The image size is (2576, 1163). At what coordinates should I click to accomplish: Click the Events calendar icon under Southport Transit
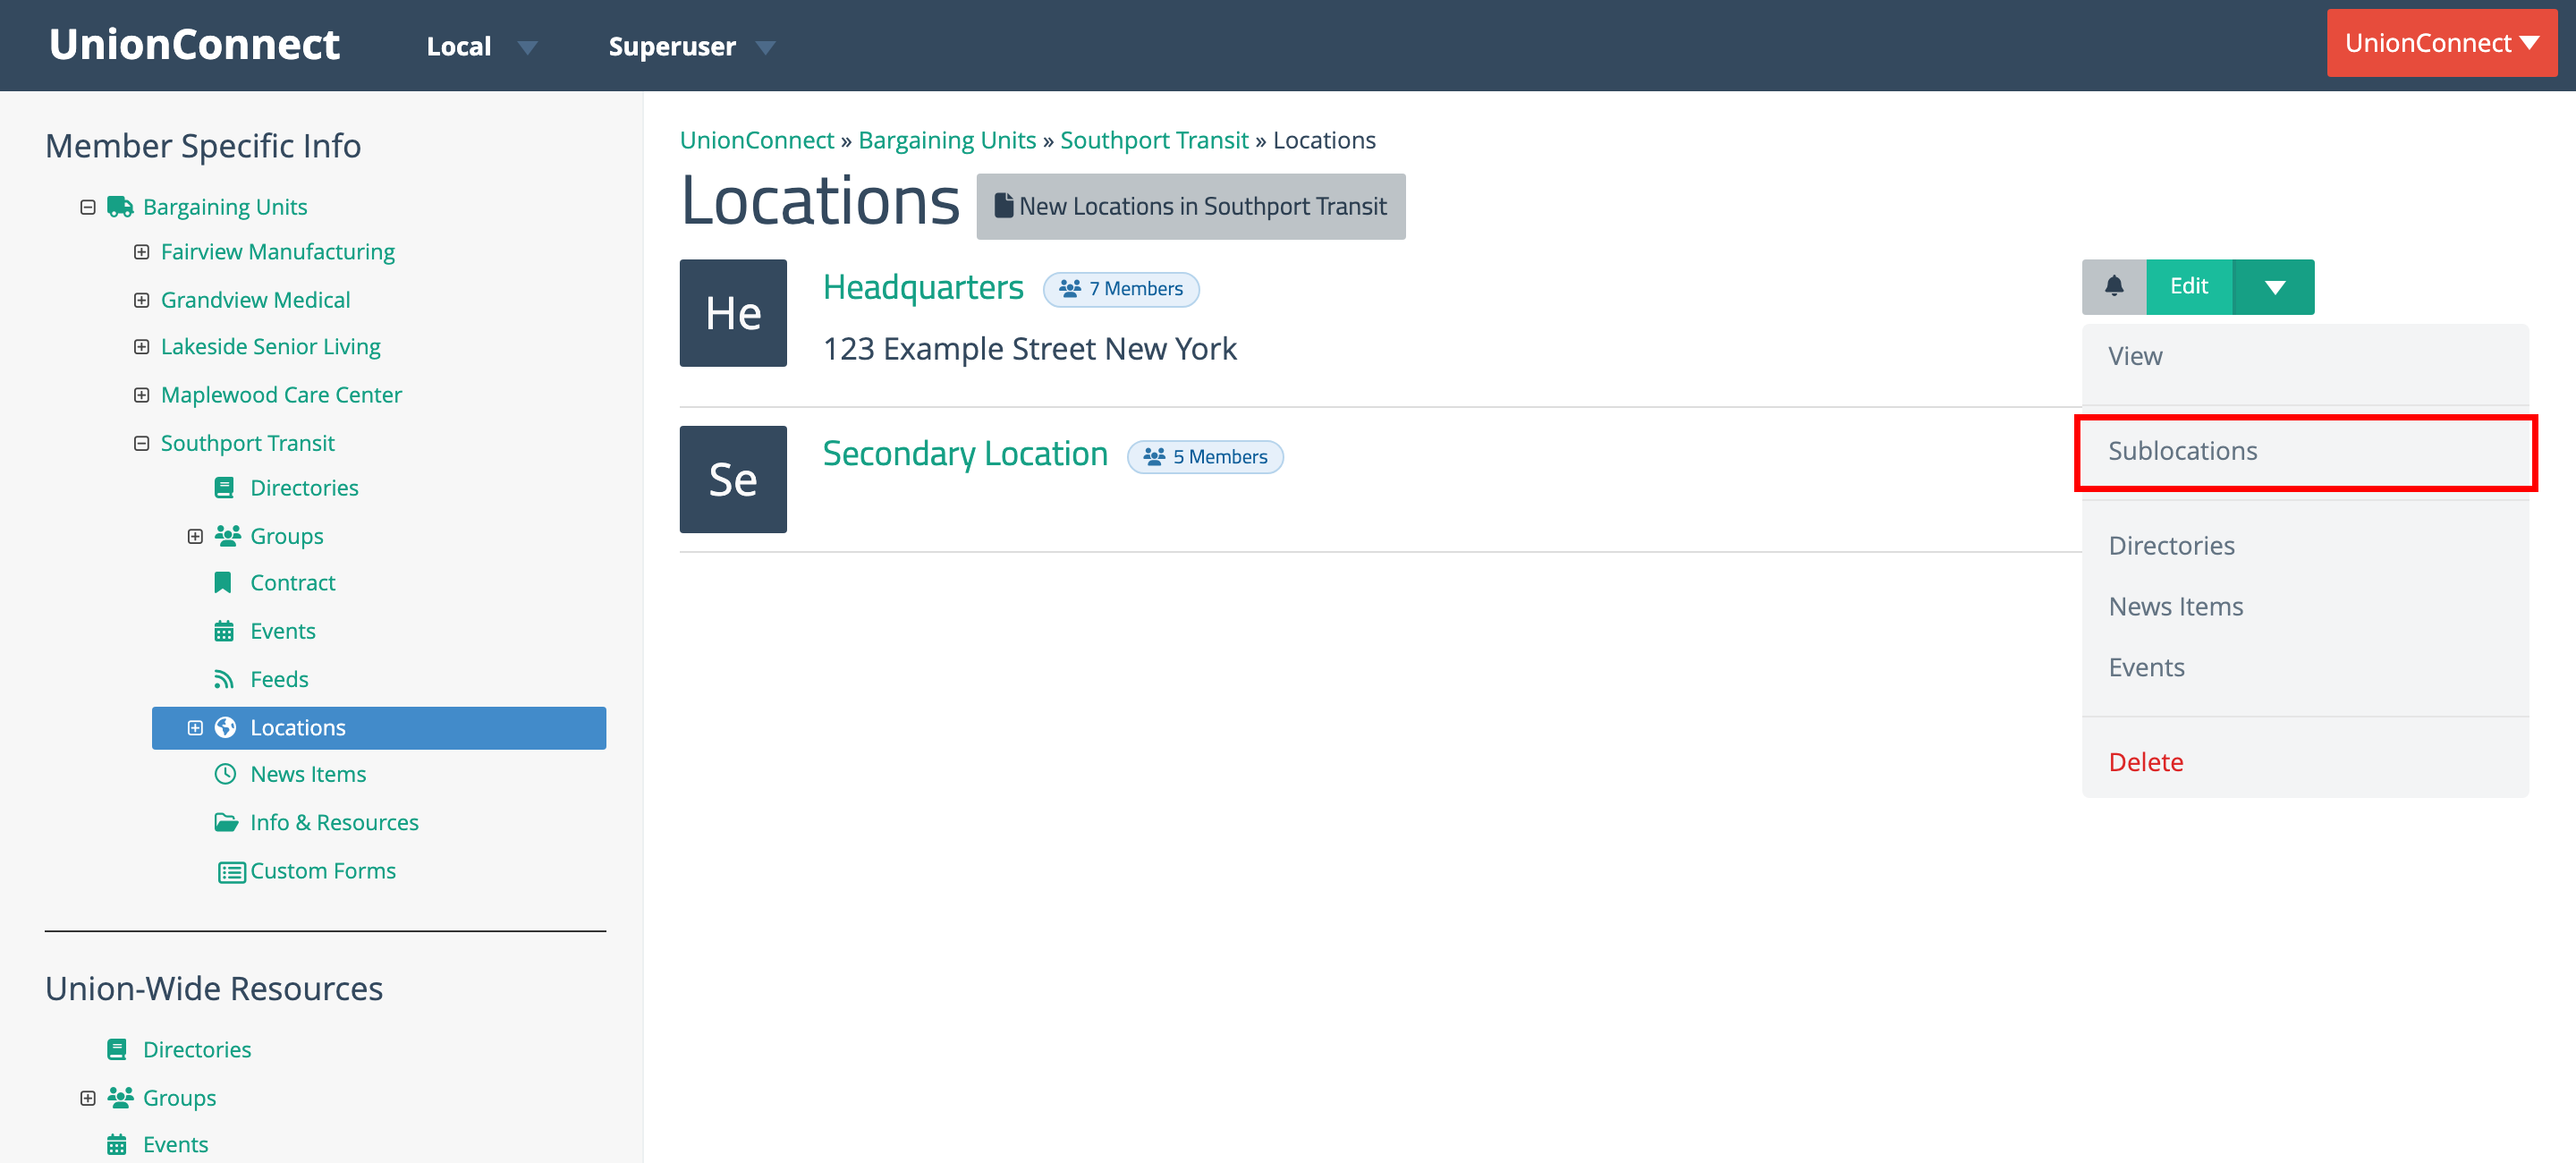[x=224, y=631]
